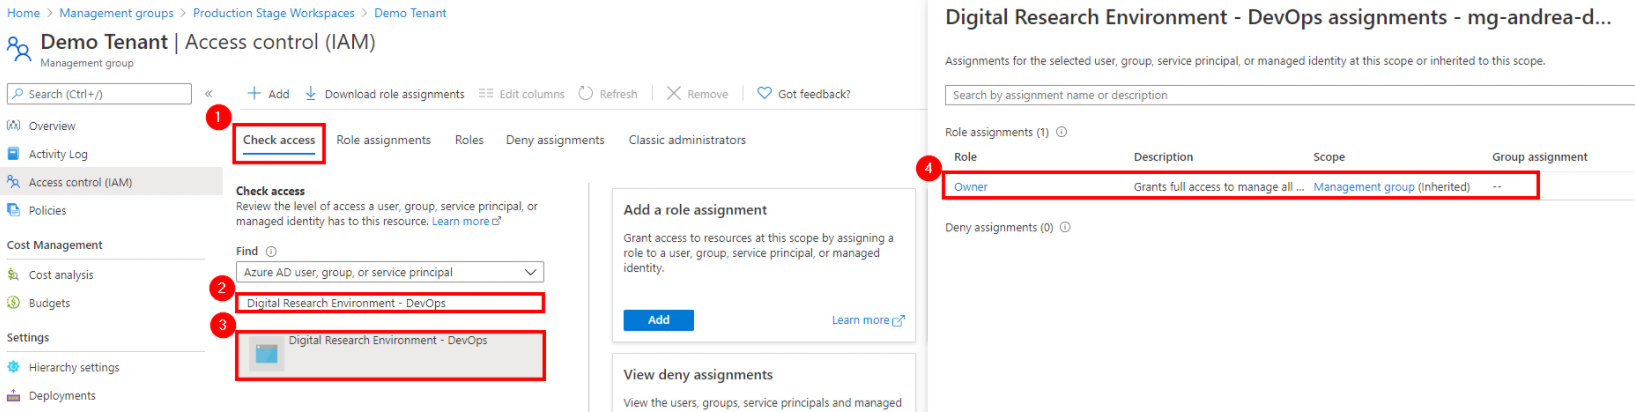This screenshot has height=412, width=1635.
Task: Click Grants full access description cell
Action: [x=1218, y=187]
